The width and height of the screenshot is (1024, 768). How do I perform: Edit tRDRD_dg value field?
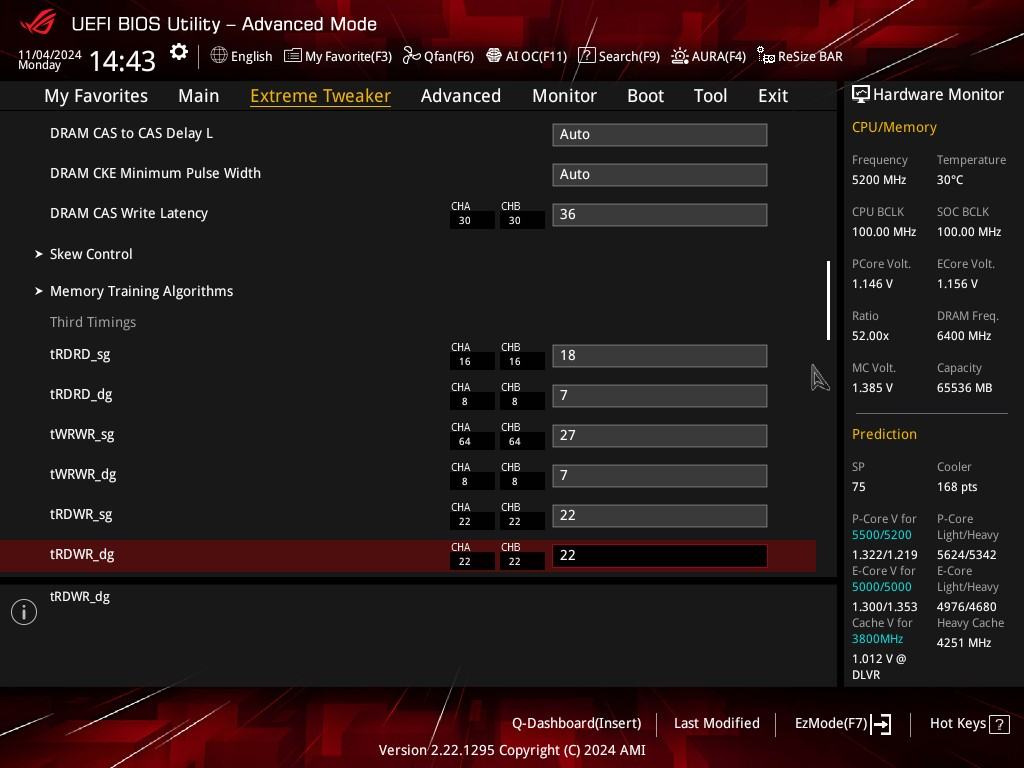(660, 396)
